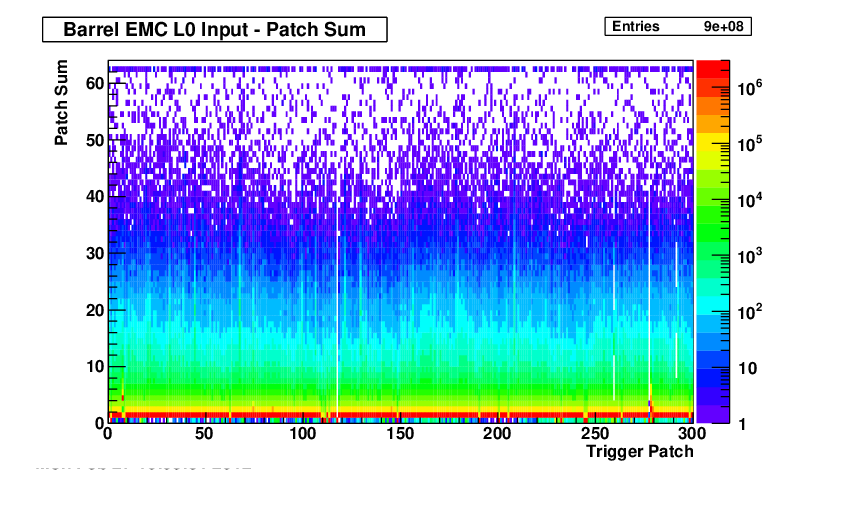Click the color scale label 10^3

(x=750, y=256)
